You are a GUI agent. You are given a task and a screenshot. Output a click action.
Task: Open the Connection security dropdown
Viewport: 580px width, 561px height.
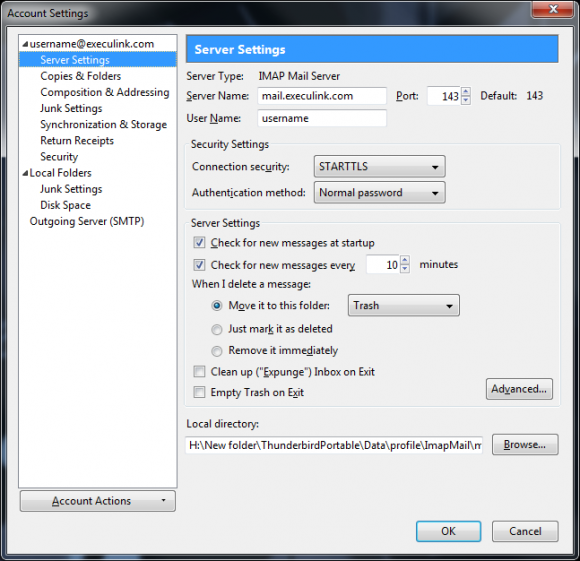380,166
